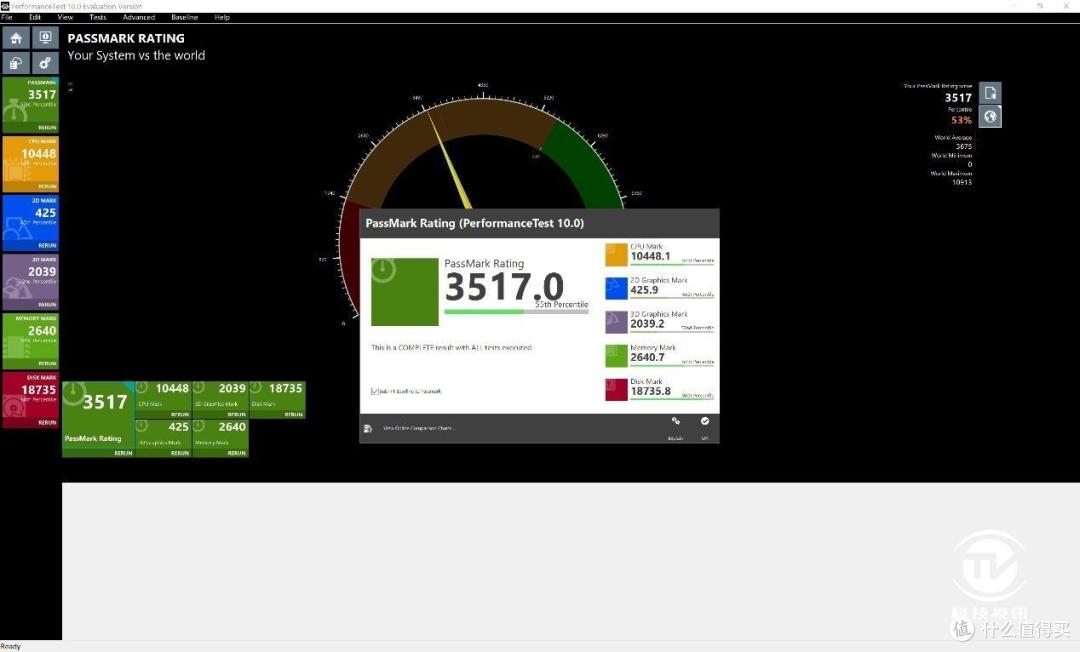Viewport: 1080px width, 652px height.
Task: Click RERUN under bottom PassMark Rating tile
Action: (x=123, y=453)
